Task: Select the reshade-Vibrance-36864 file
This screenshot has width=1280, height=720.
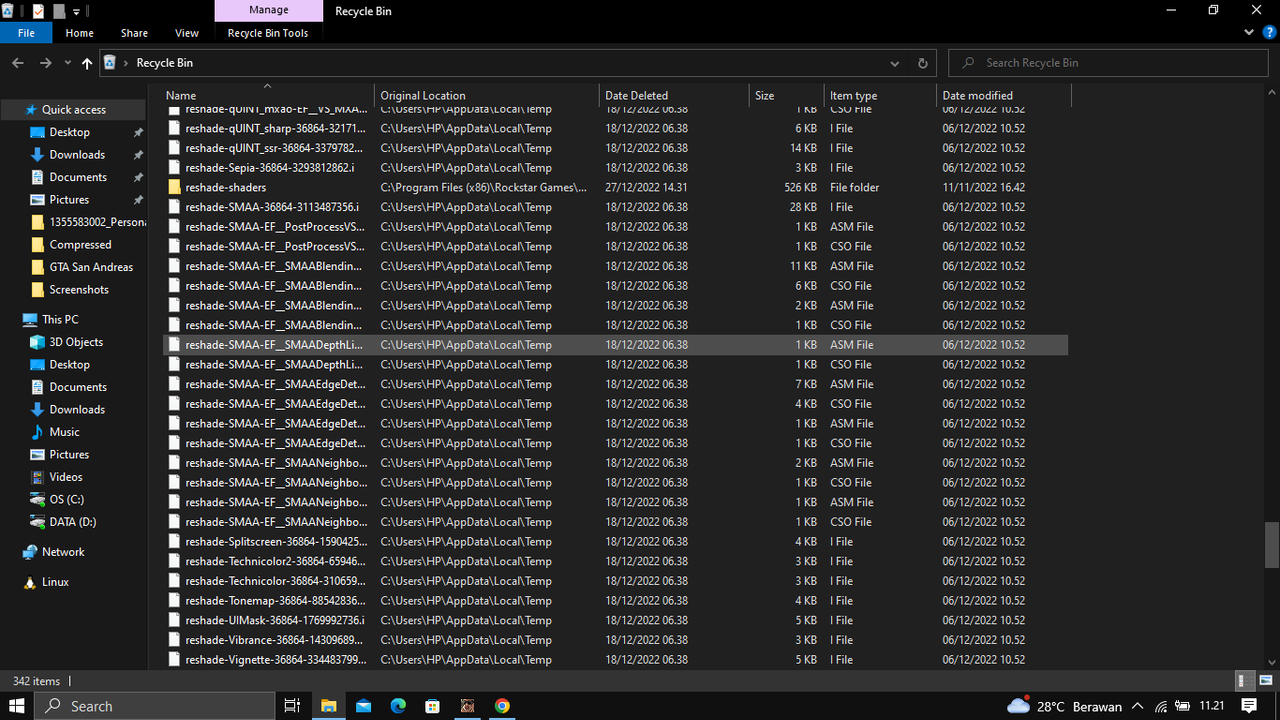Action: tap(615, 640)
